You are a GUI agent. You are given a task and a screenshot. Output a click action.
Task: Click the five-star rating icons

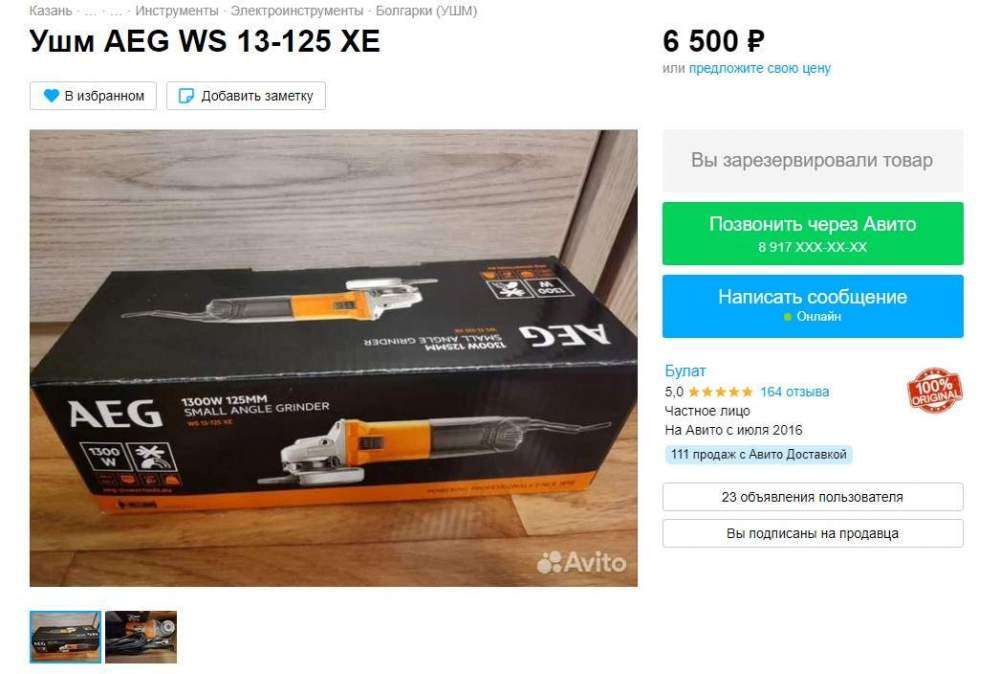click(720, 392)
